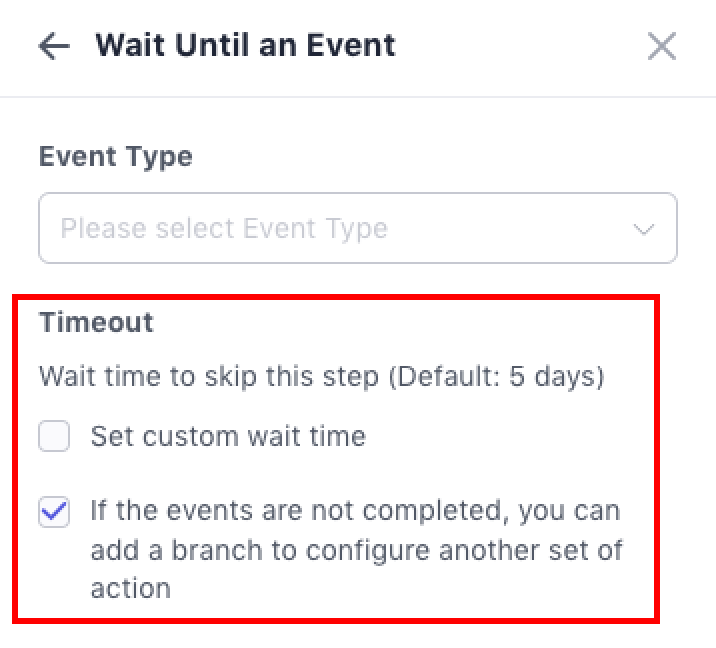Image resolution: width=716 pixels, height=648 pixels.
Task: Click the 'Set custom wait time' label
Action: [228, 437]
